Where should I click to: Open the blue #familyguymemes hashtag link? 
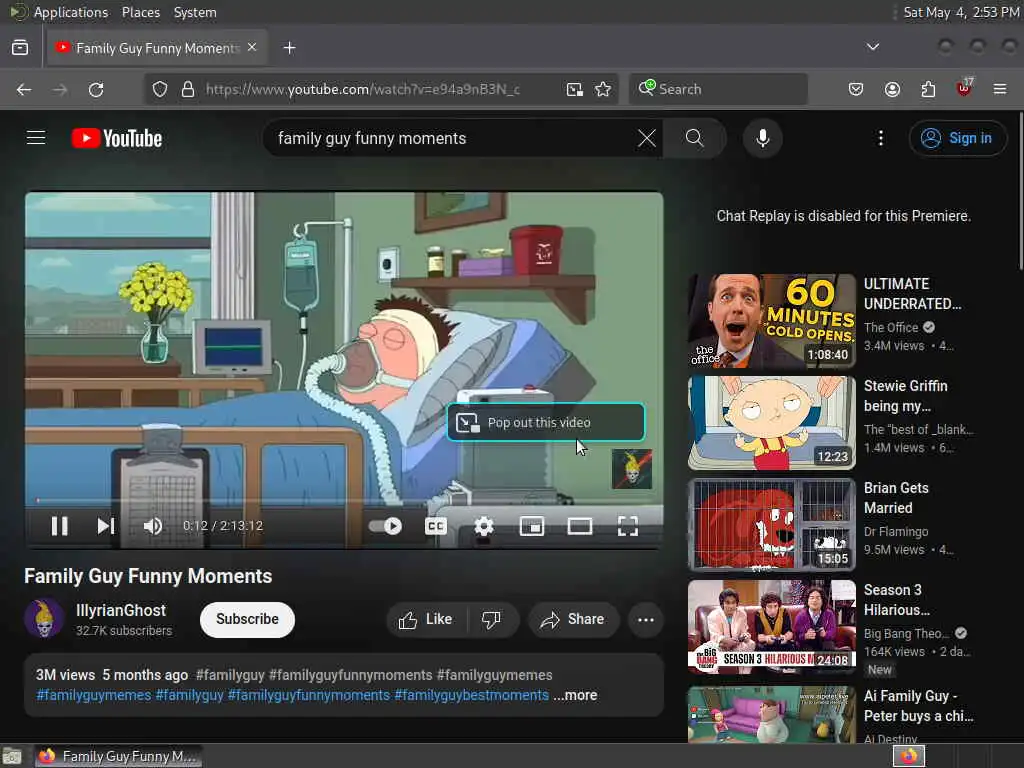(x=93, y=695)
